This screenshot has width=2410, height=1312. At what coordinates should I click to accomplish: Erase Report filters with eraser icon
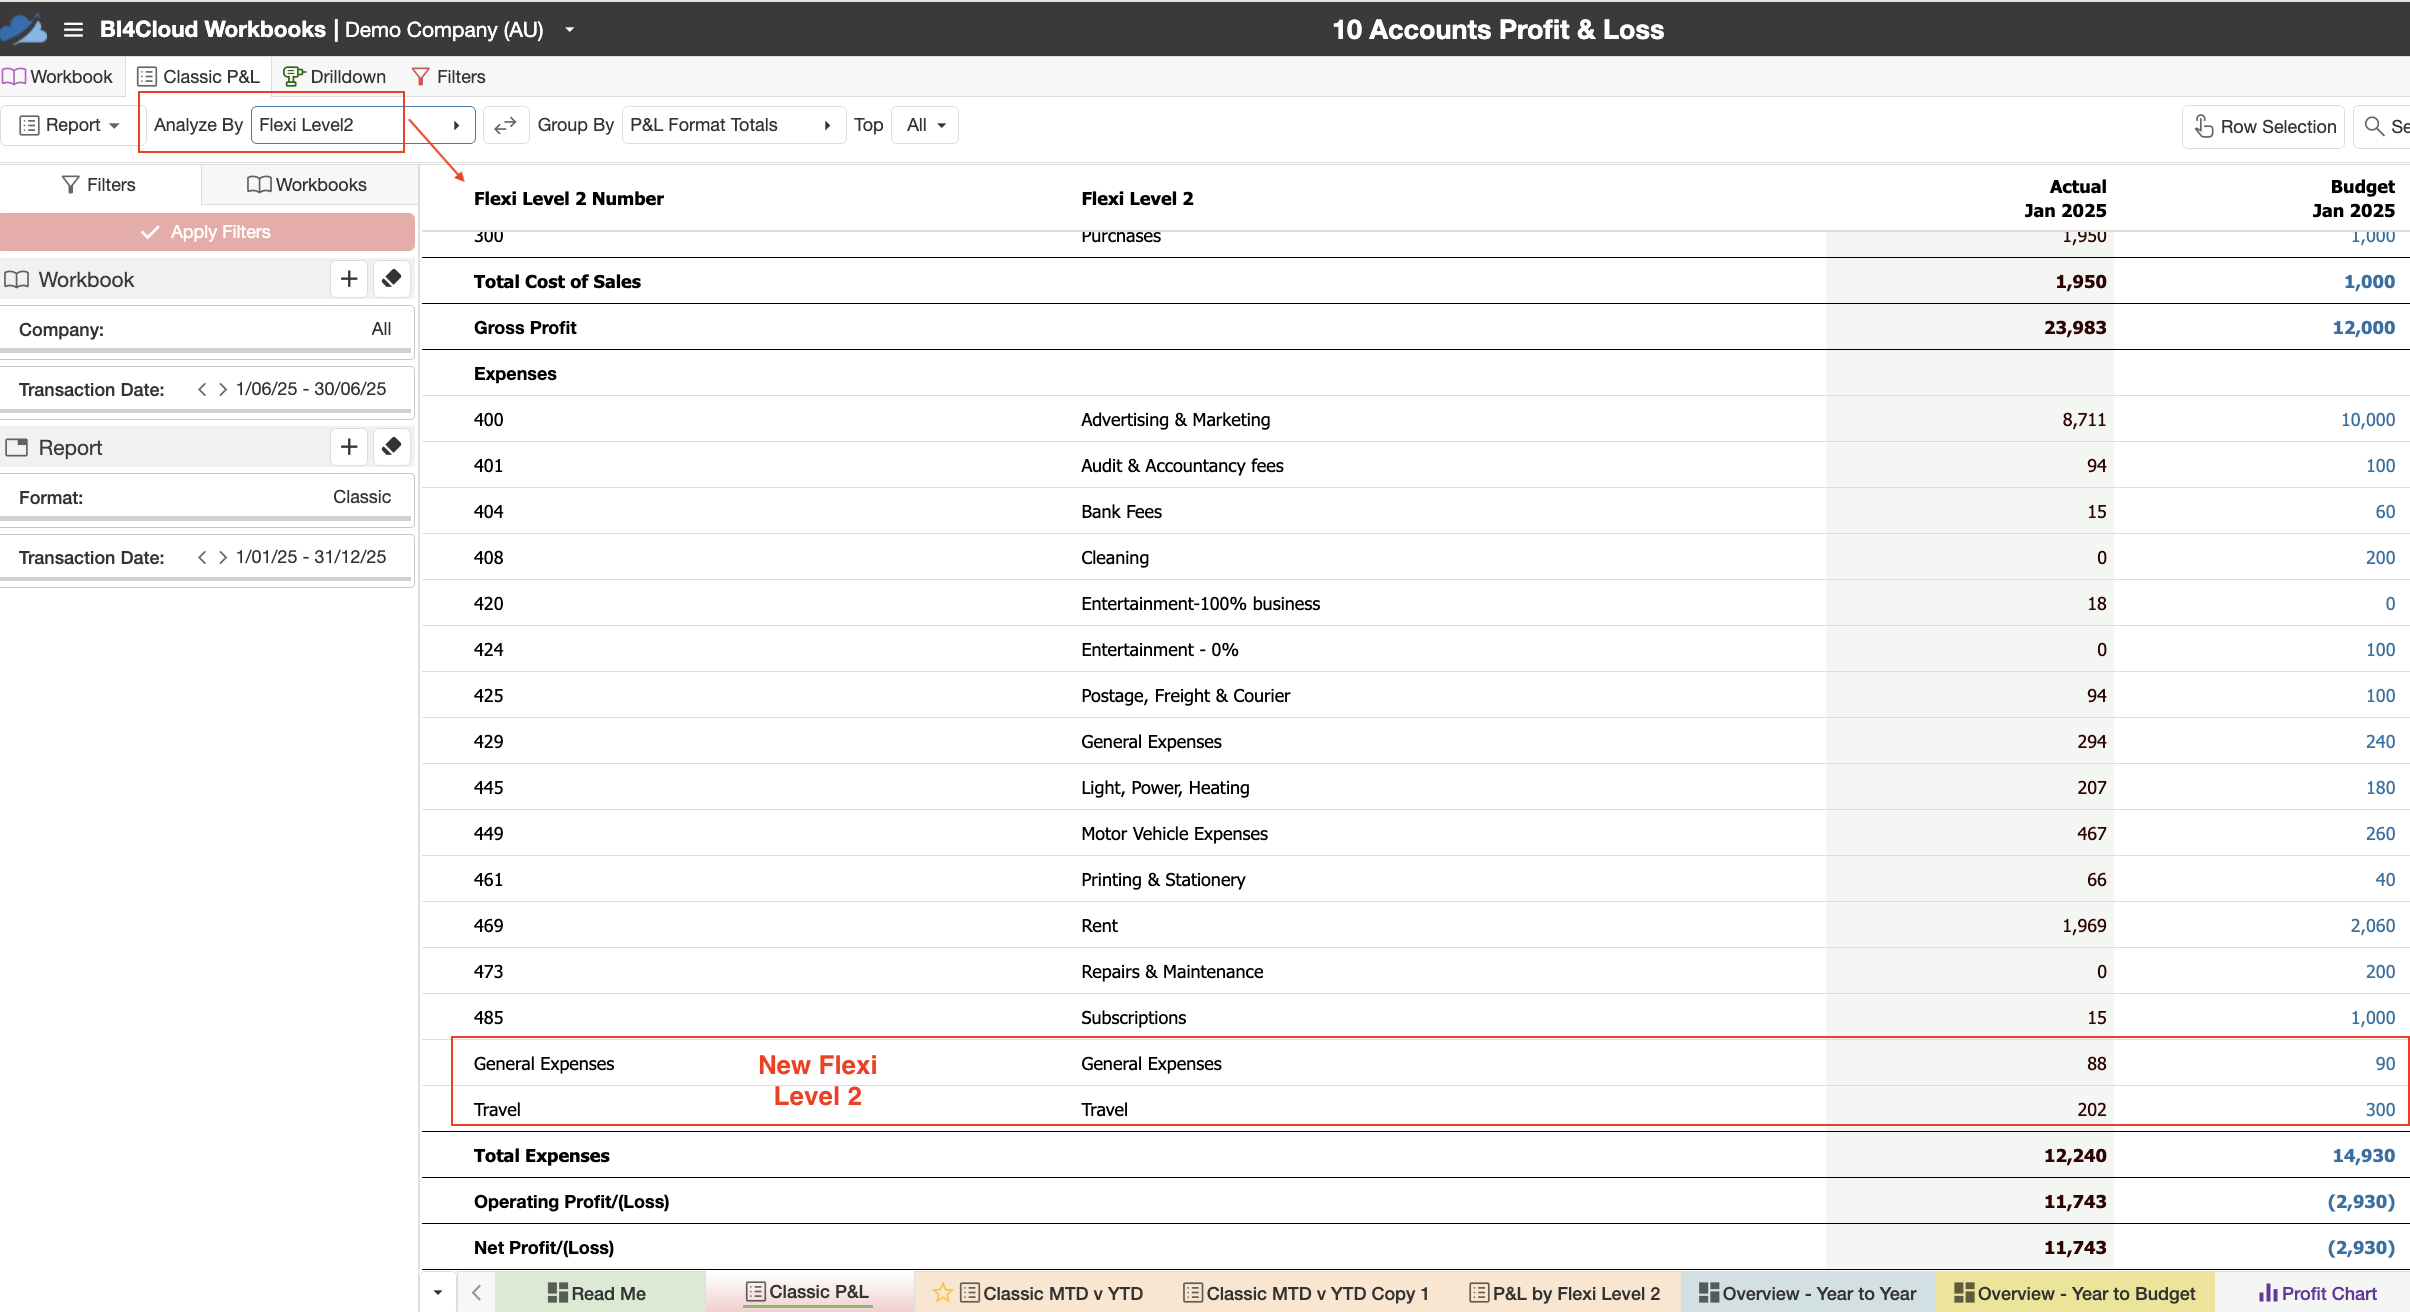pyautogui.click(x=392, y=447)
